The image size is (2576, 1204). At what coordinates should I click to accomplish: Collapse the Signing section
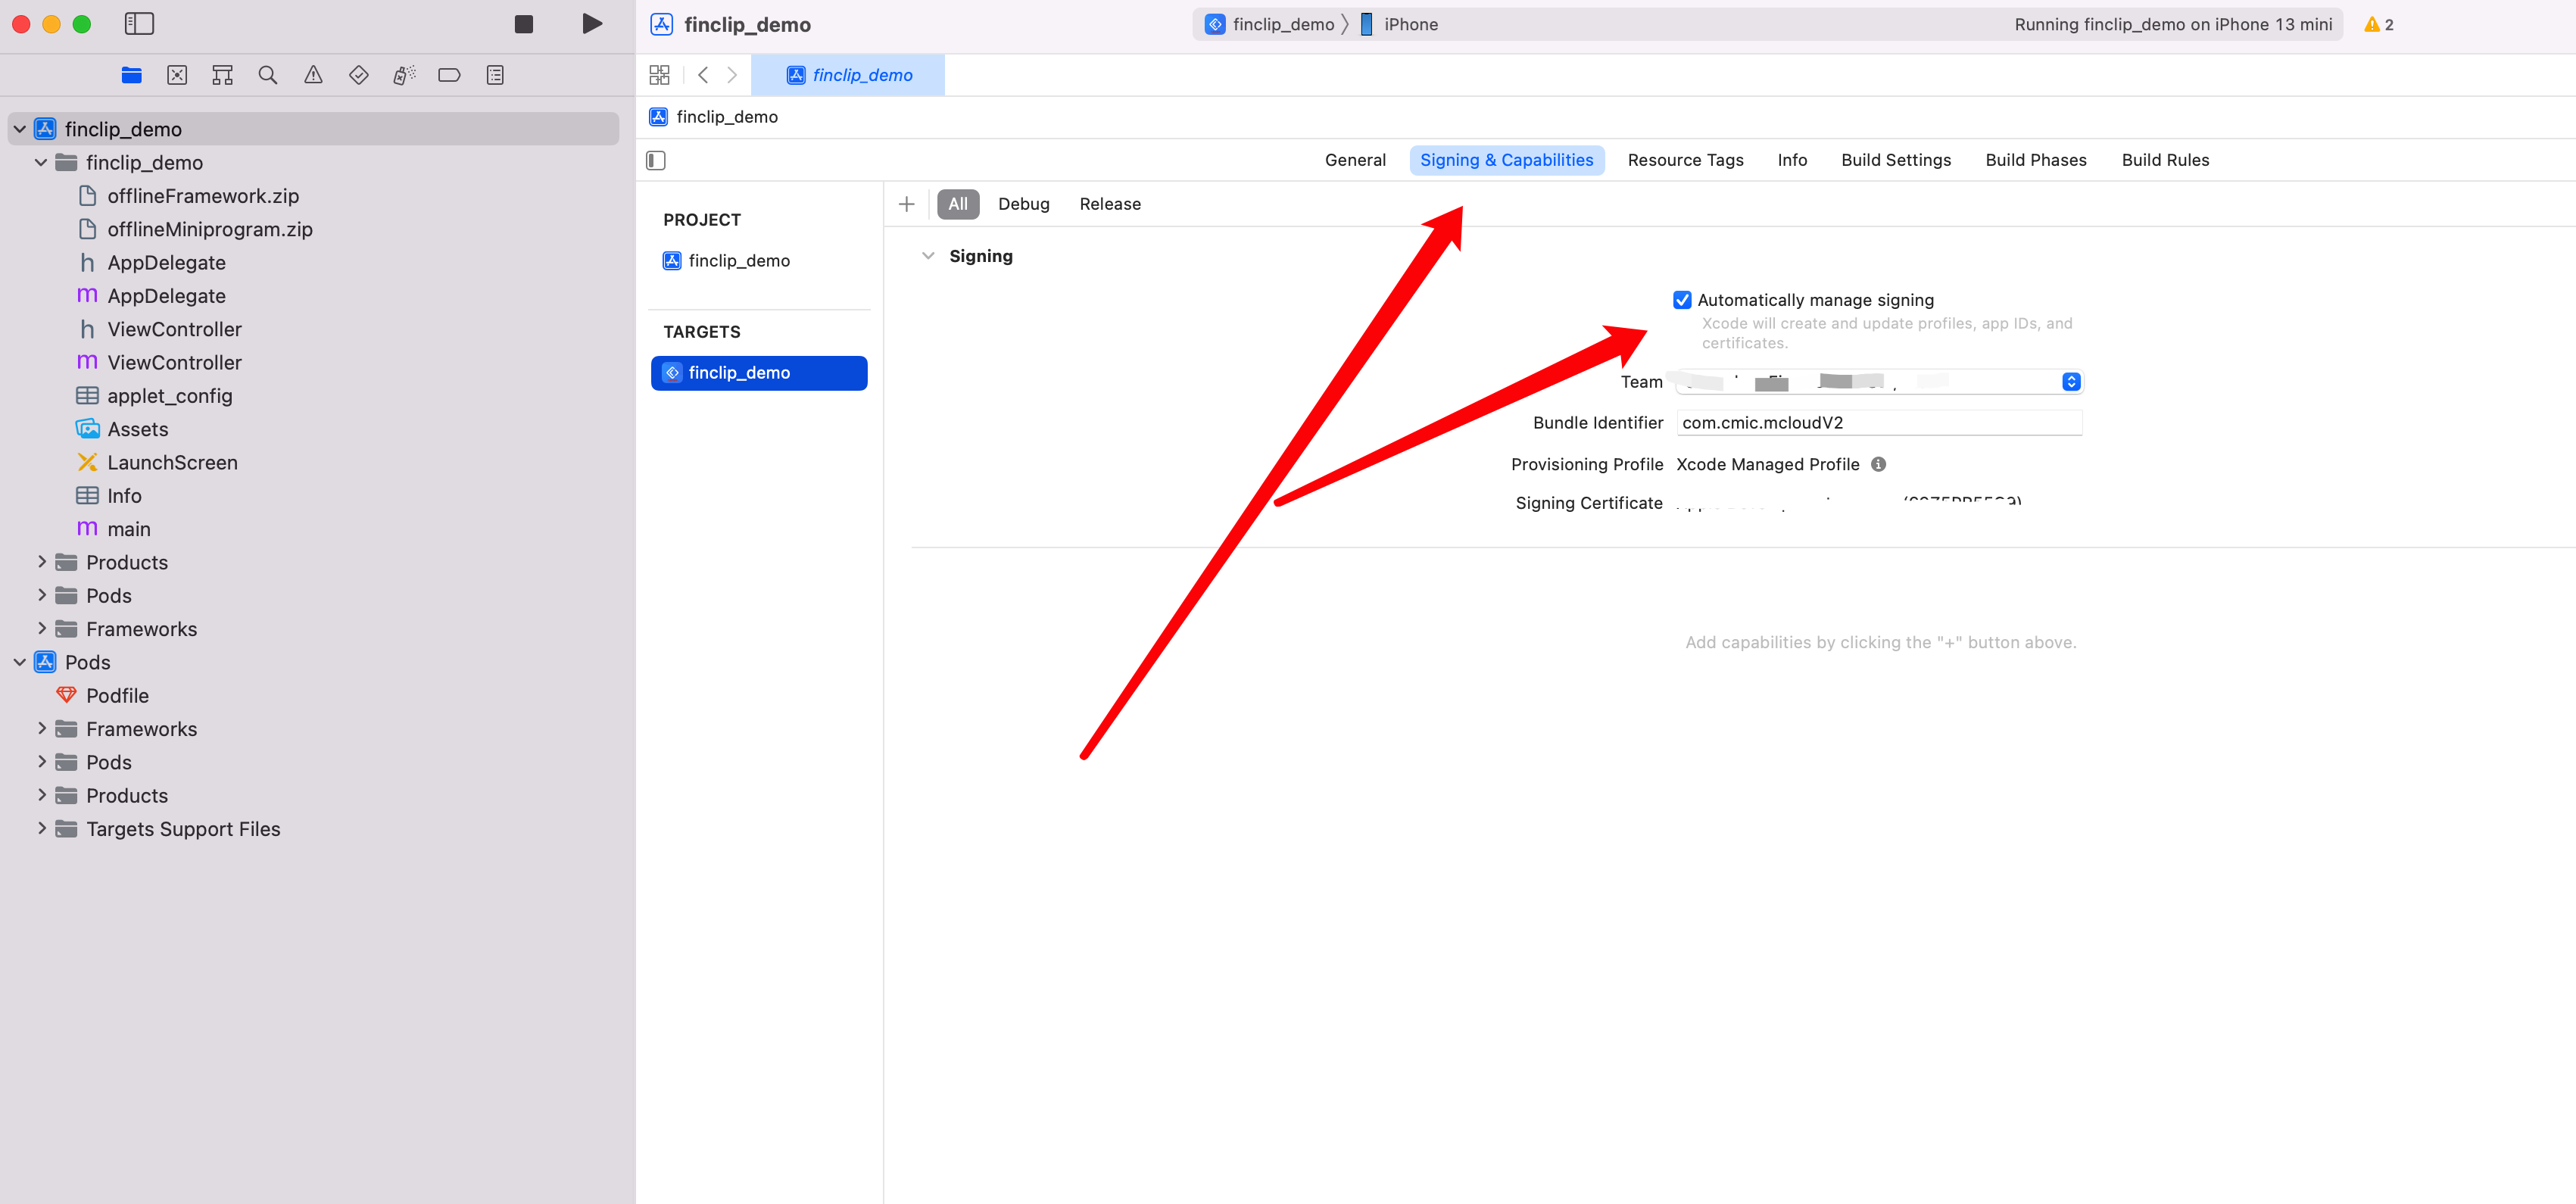point(928,256)
